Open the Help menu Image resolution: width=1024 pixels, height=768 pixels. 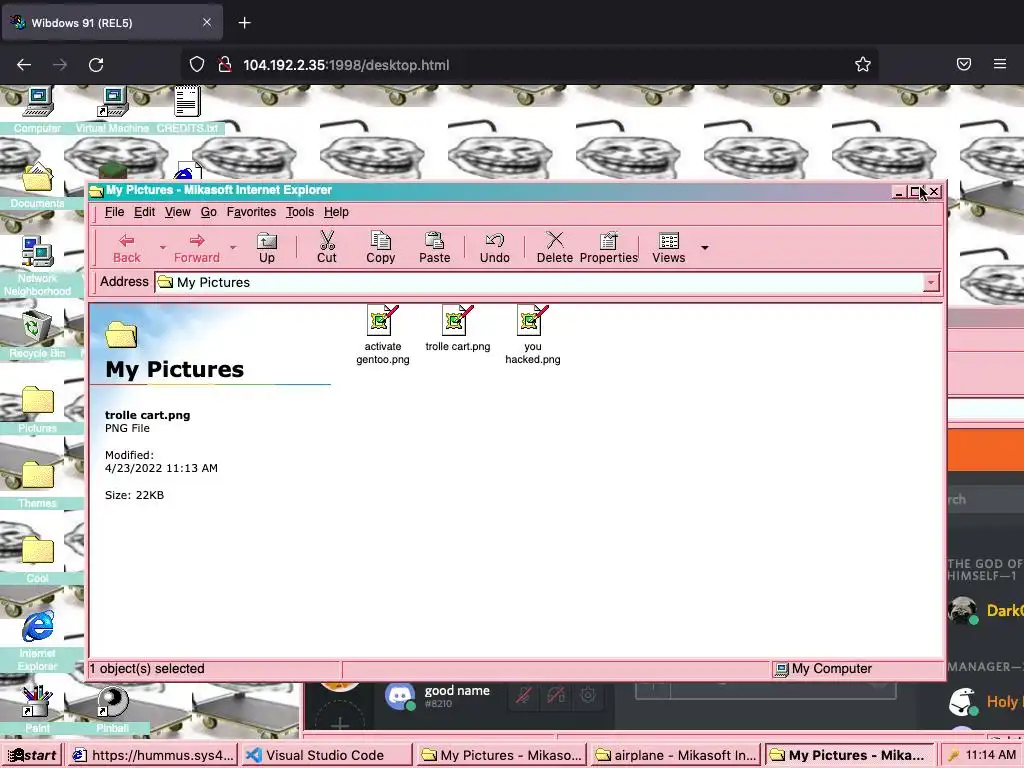[336, 212]
